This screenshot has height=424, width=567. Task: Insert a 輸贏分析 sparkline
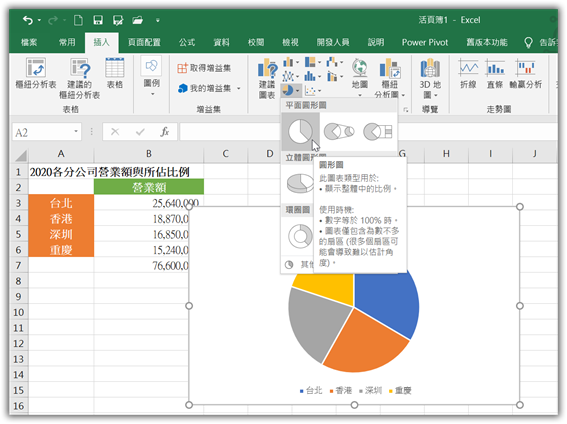pos(525,74)
